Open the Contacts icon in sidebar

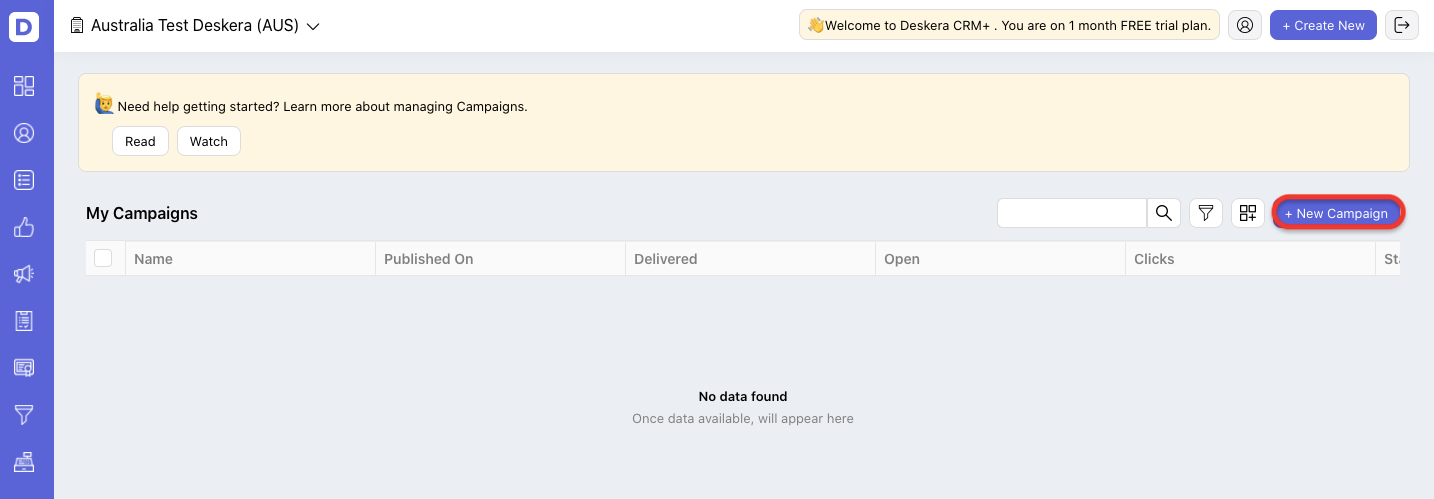[24, 133]
